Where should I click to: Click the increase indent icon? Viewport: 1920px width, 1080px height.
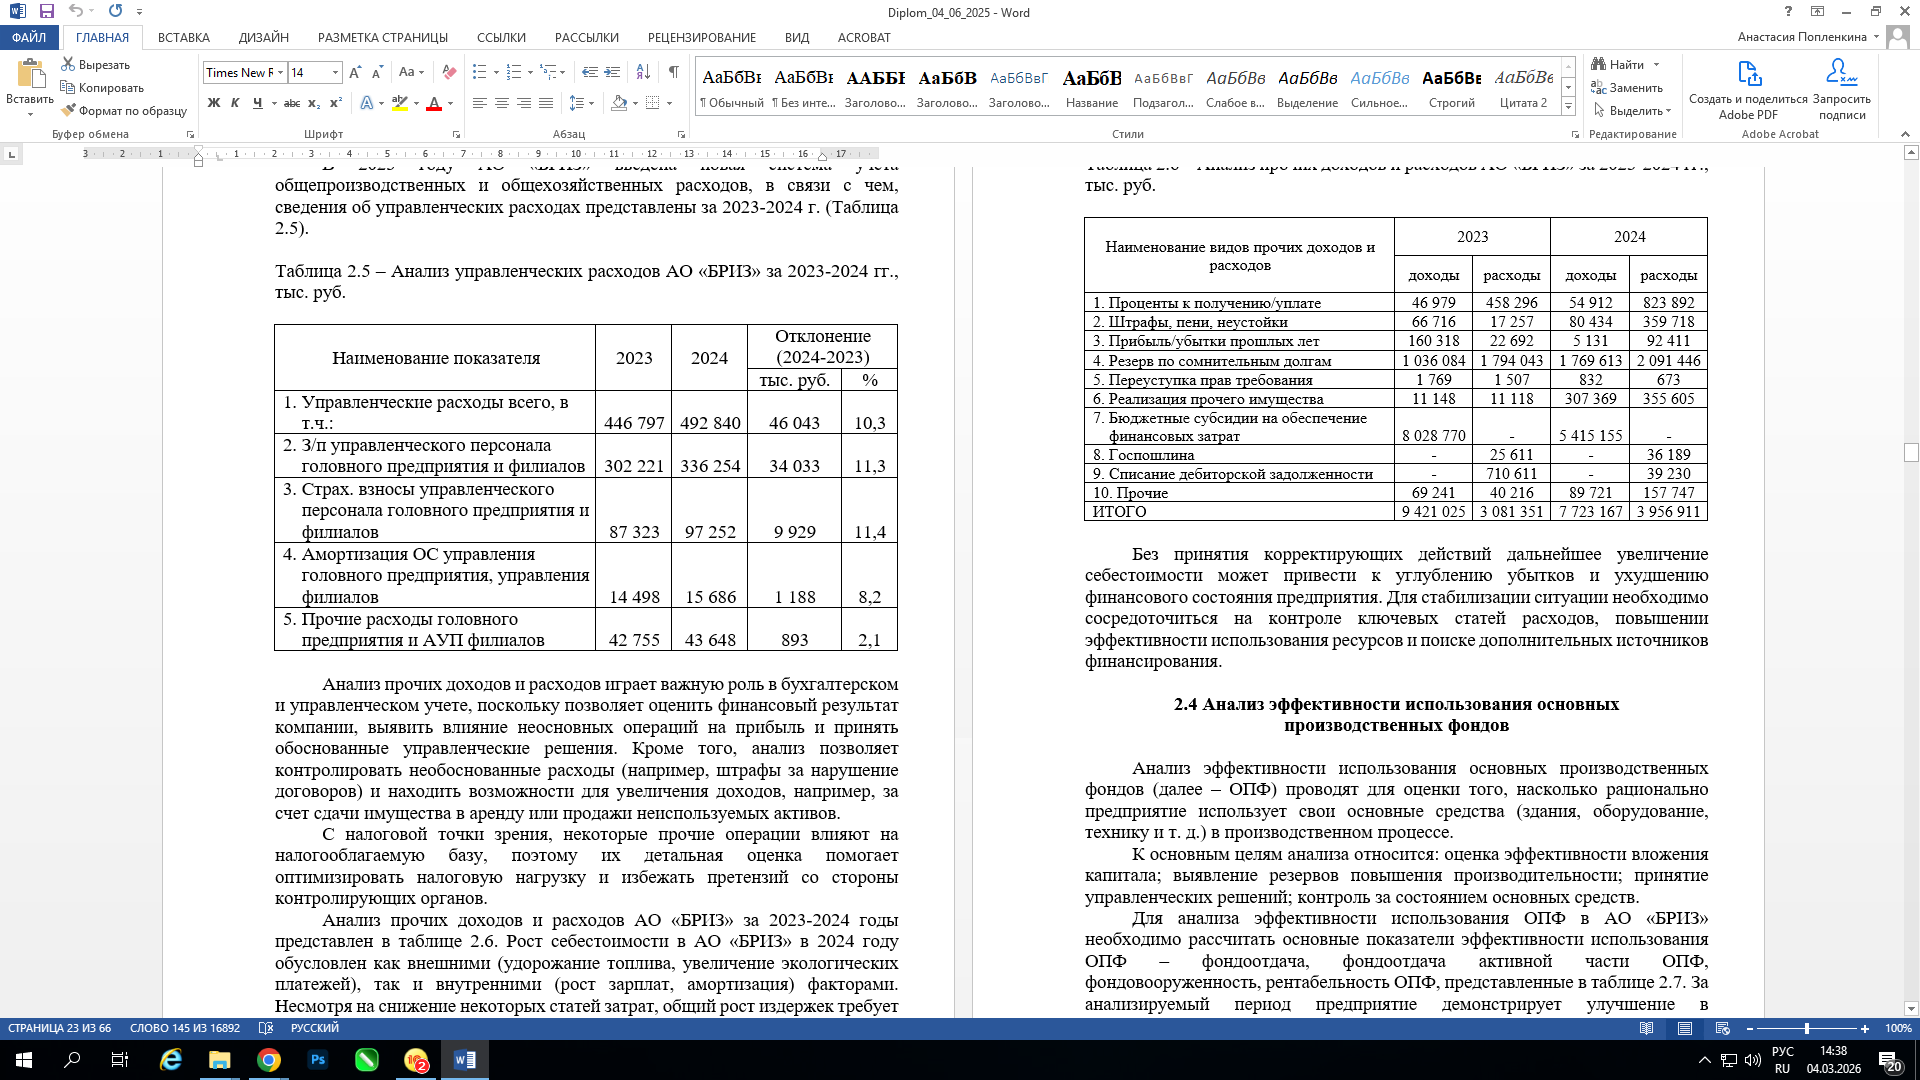click(x=612, y=72)
